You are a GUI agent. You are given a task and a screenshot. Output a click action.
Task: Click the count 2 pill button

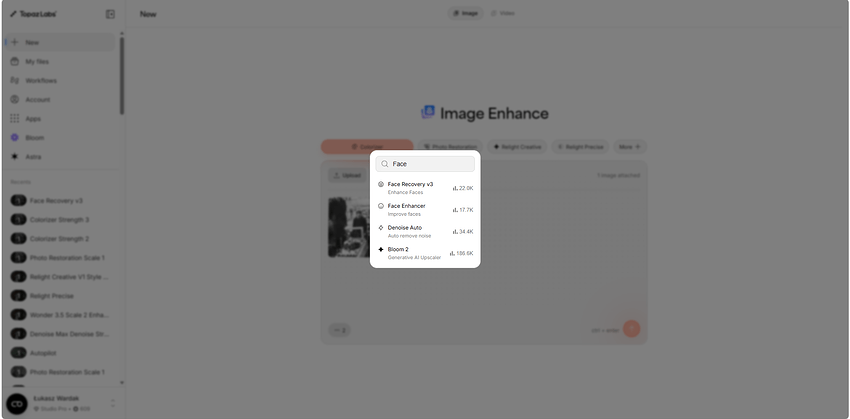339,330
